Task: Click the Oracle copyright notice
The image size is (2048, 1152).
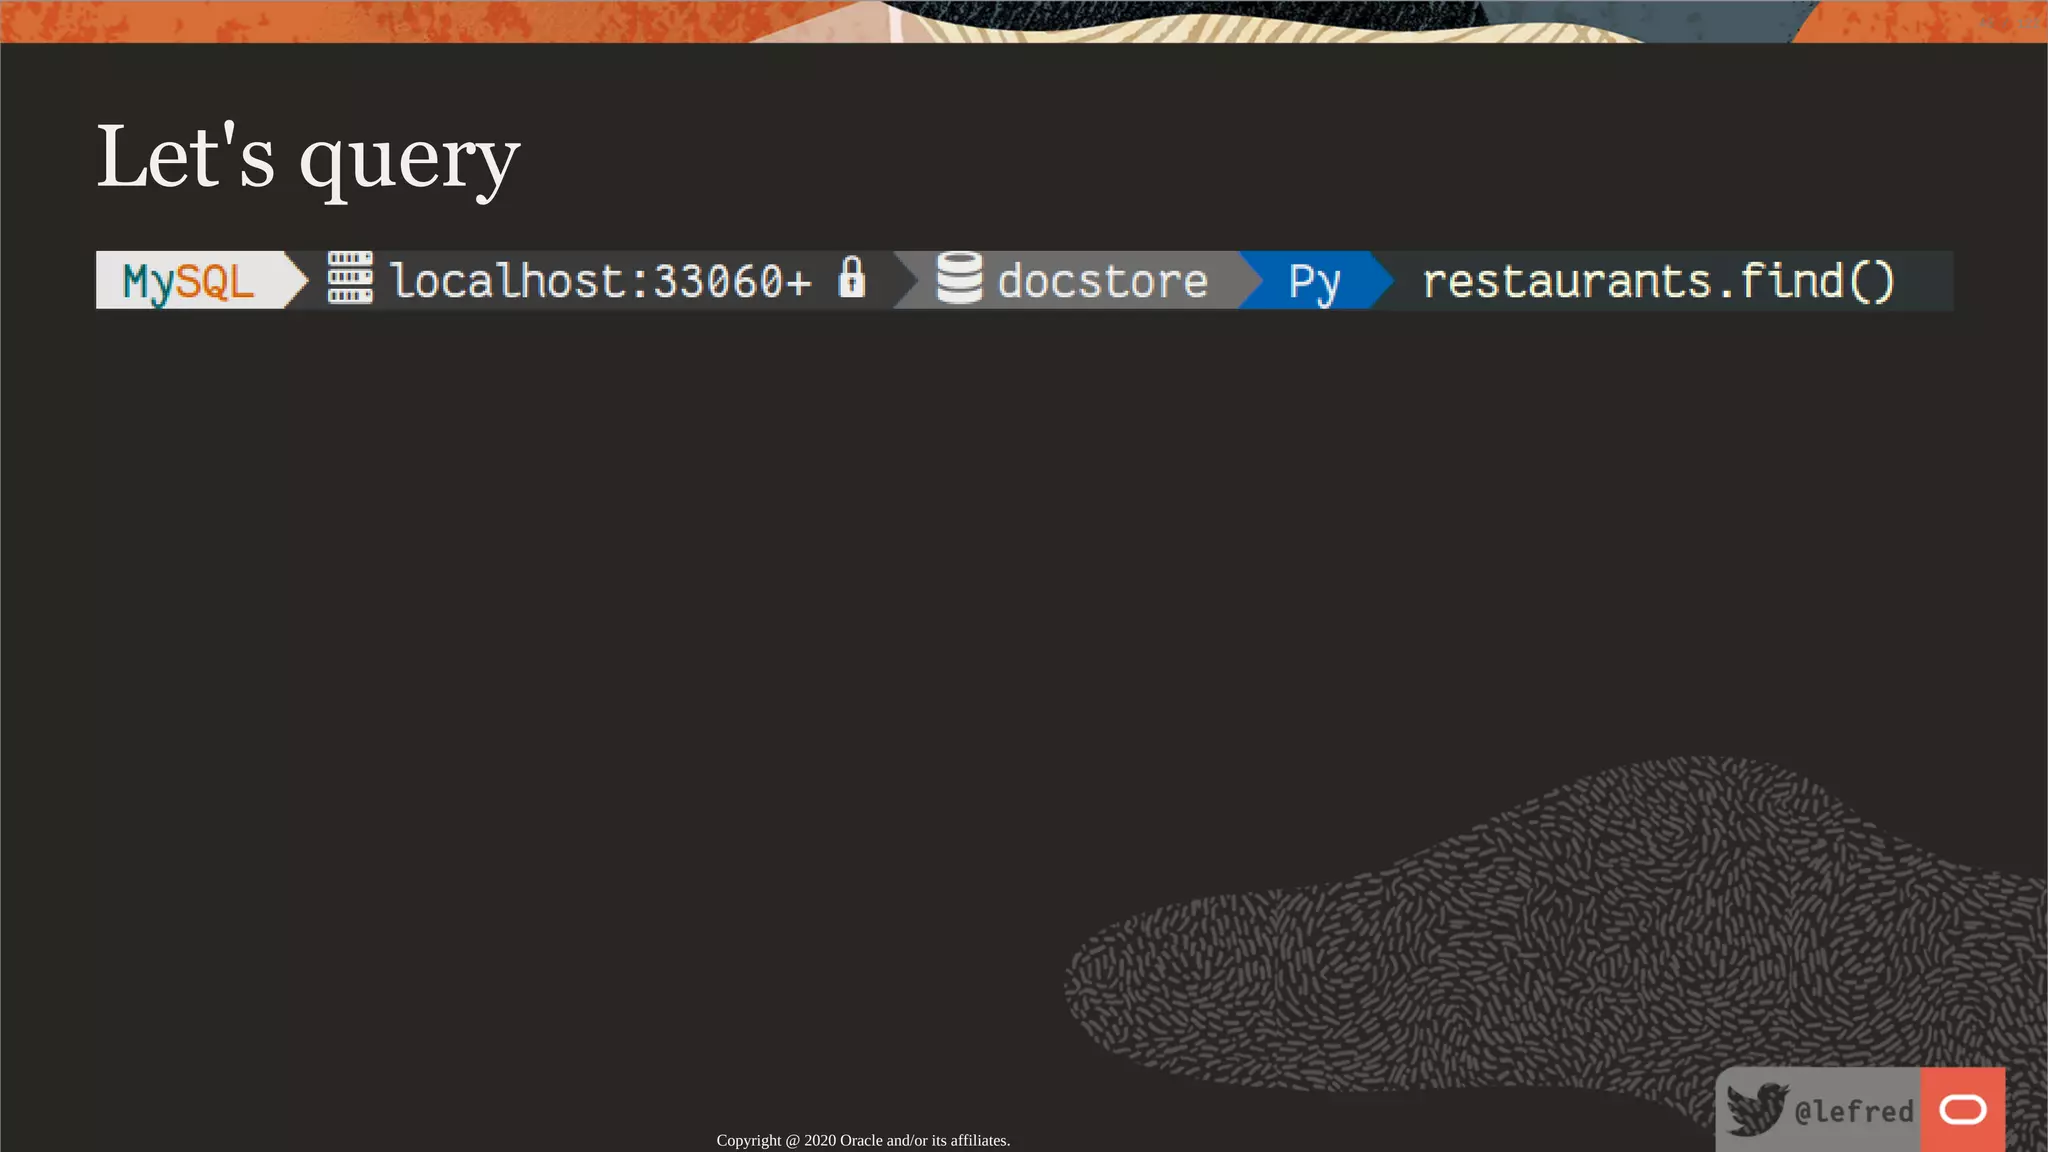Action: point(863,1140)
